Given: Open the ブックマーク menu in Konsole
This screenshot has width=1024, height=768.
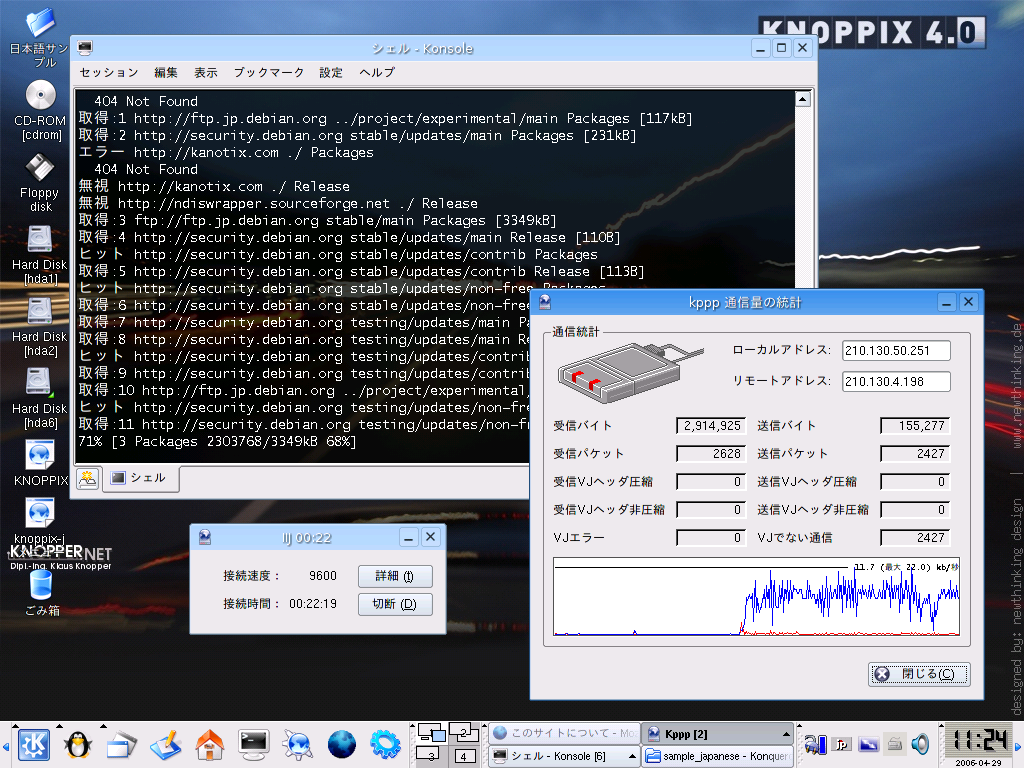Looking at the screenshot, I should pyautogui.click(x=269, y=72).
